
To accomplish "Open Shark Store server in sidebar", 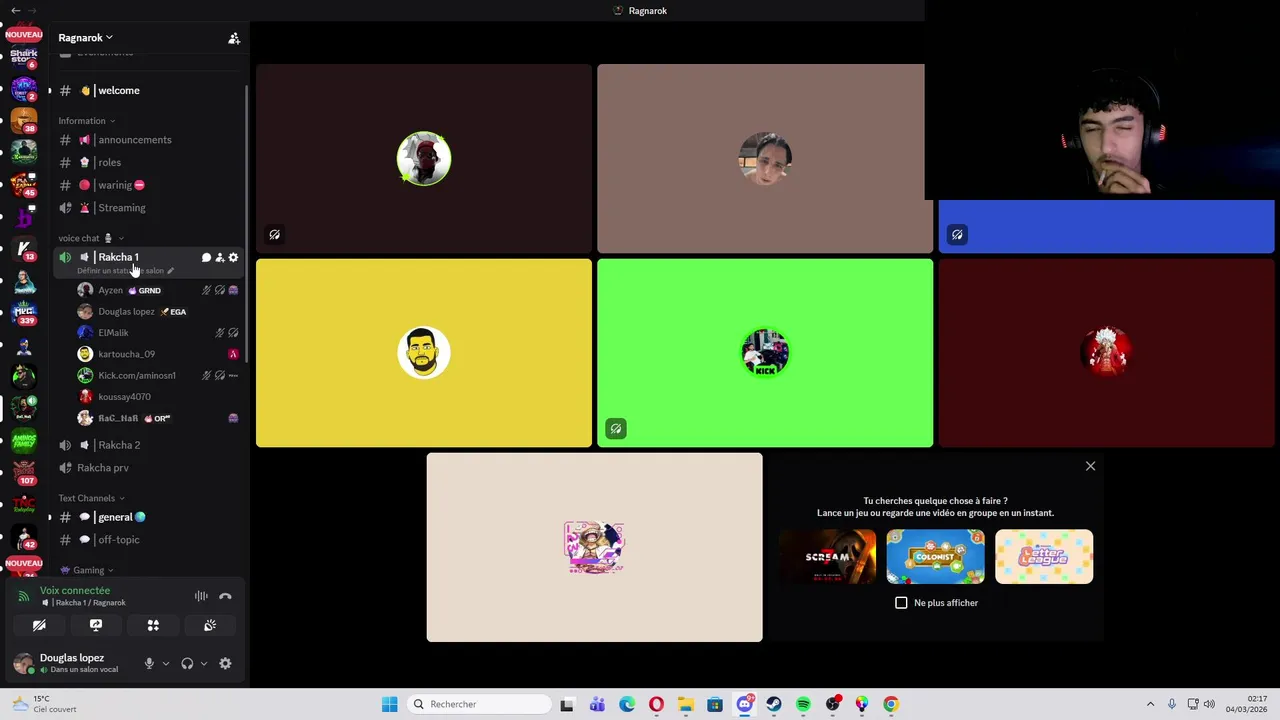I will coord(24,57).
